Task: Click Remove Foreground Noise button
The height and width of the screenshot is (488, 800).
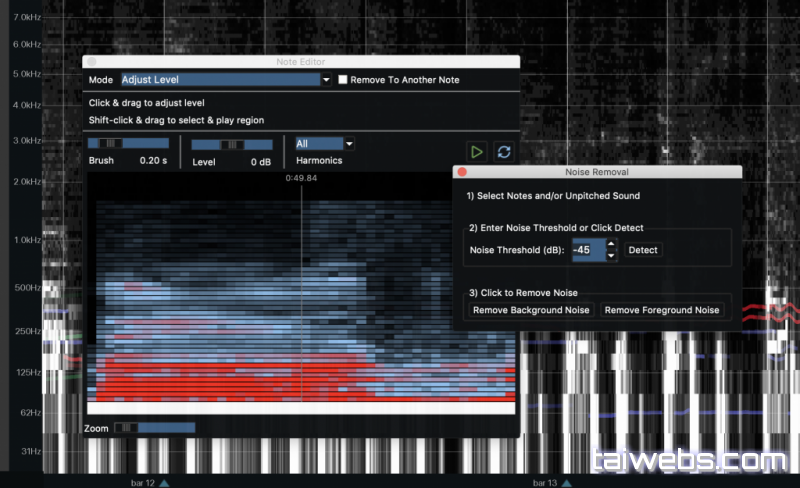Action: pos(662,310)
